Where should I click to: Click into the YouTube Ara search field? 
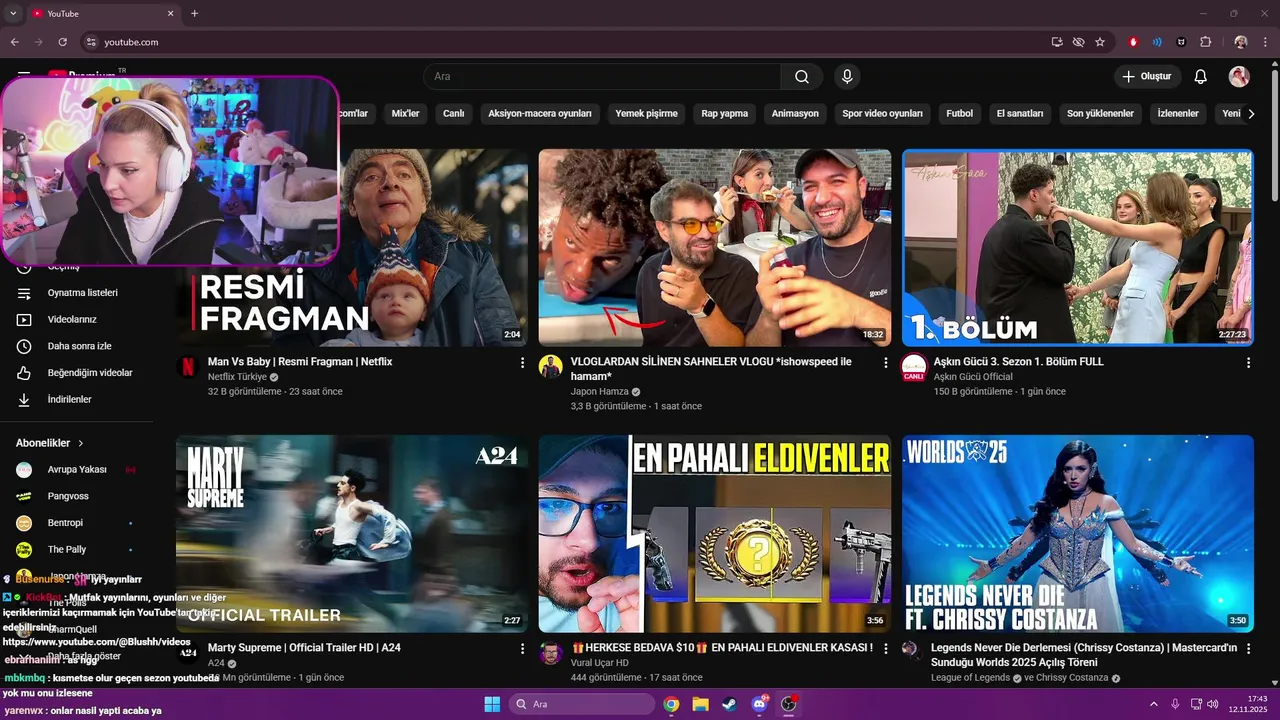click(x=602, y=77)
